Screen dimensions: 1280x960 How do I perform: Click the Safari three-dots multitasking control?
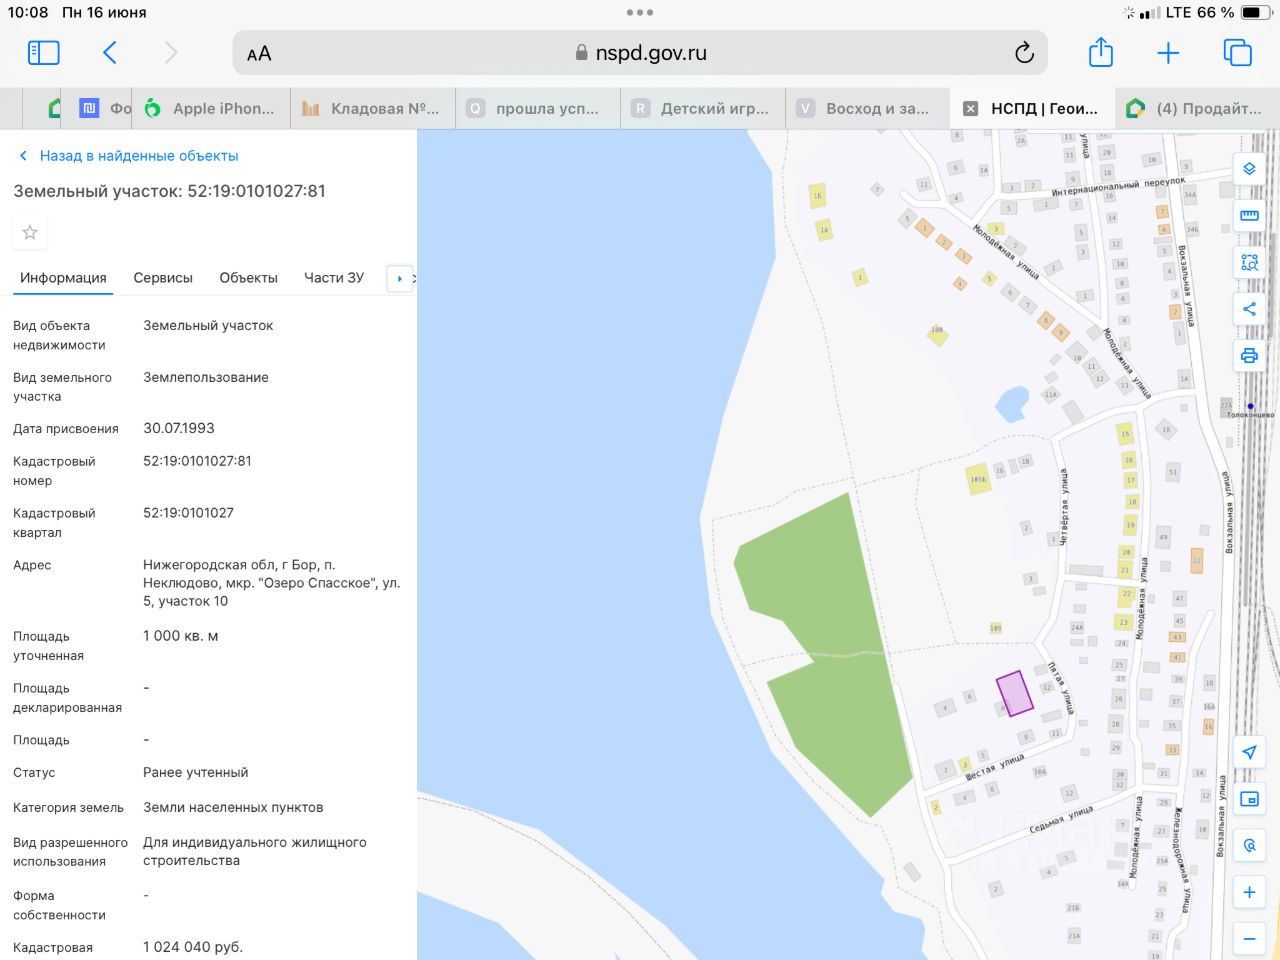pos(640,13)
